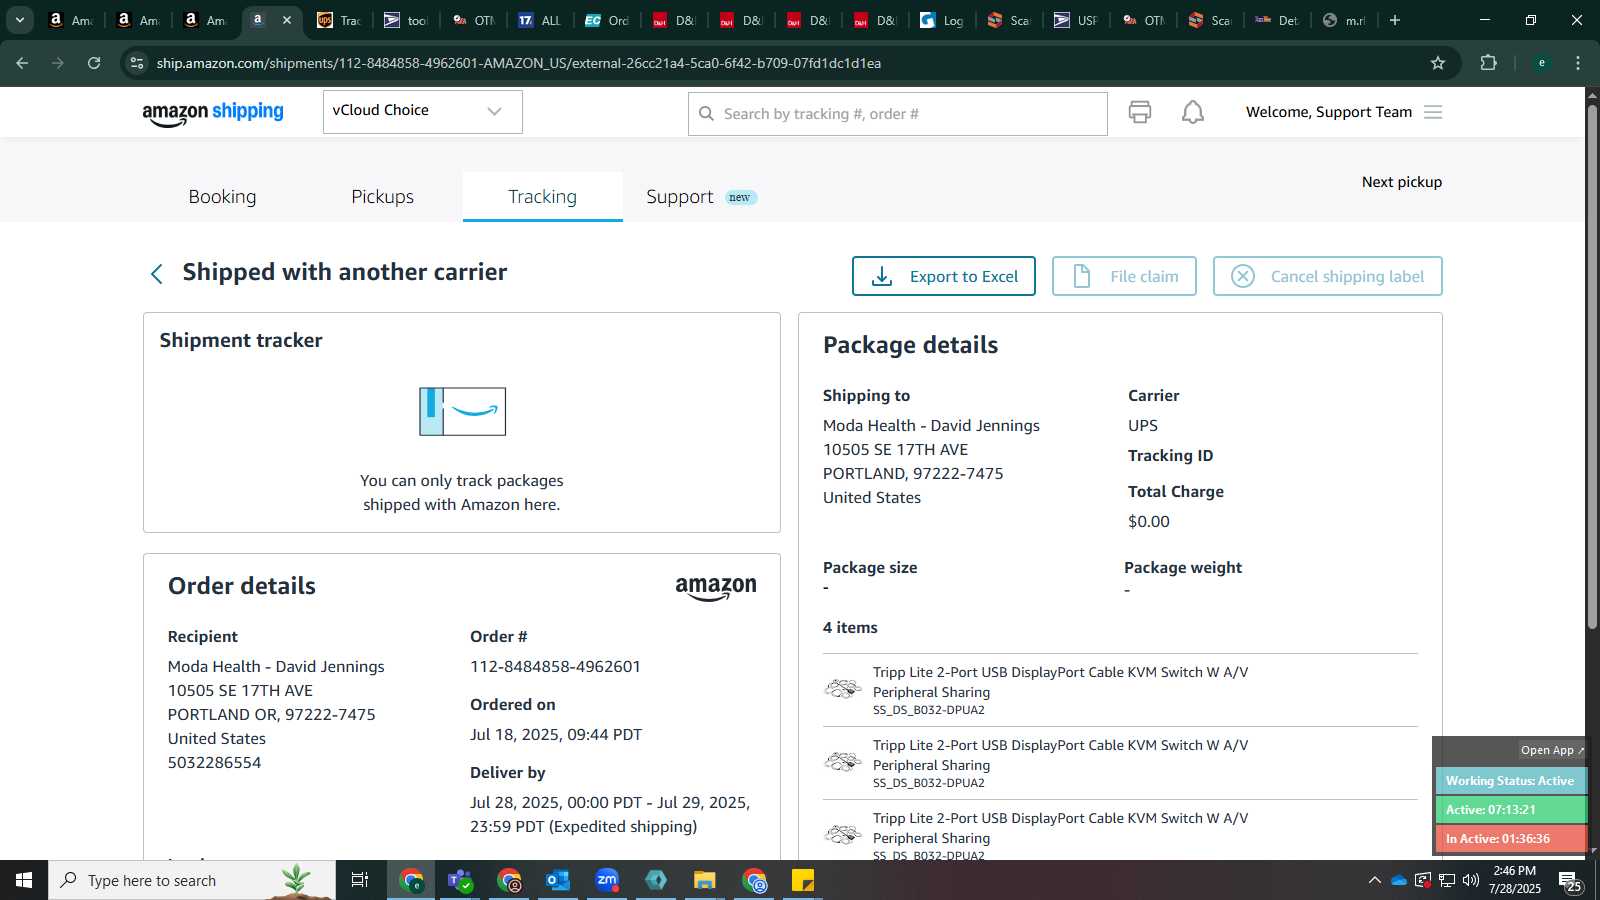Select the Tracking tab
1600x900 pixels.
pyautogui.click(x=542, y=196)
